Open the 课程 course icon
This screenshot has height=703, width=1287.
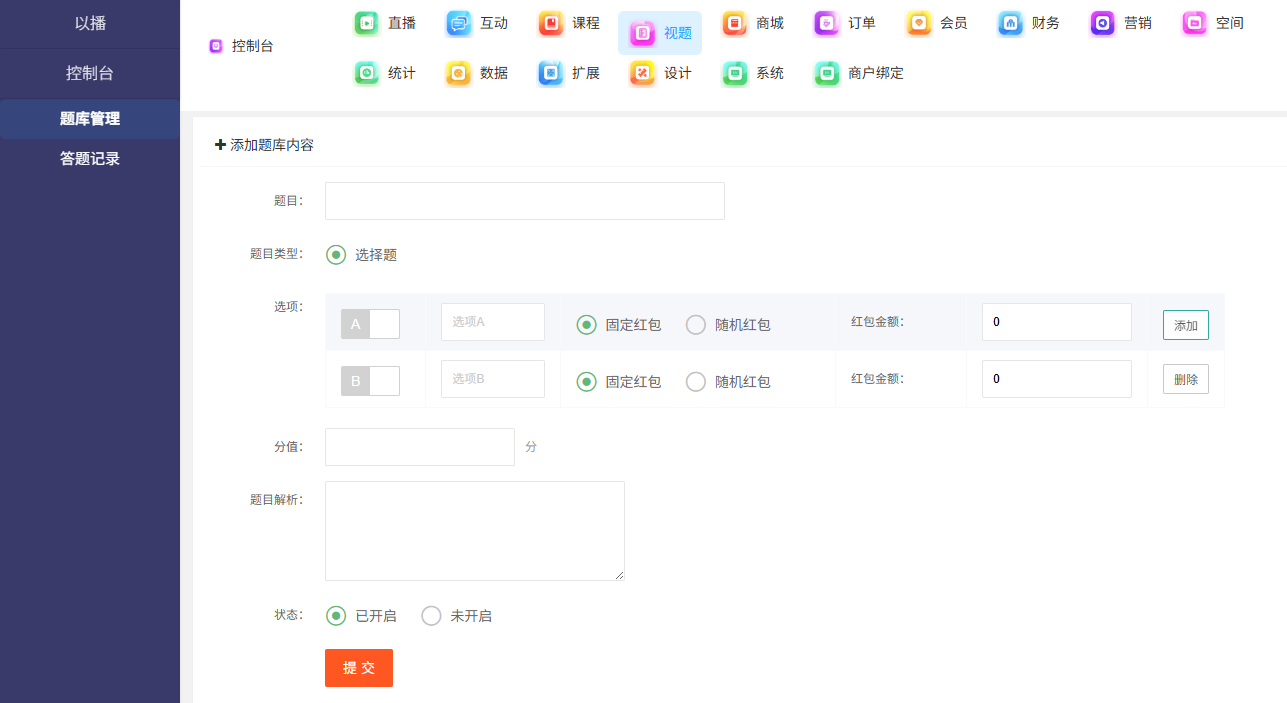(551, 23)
